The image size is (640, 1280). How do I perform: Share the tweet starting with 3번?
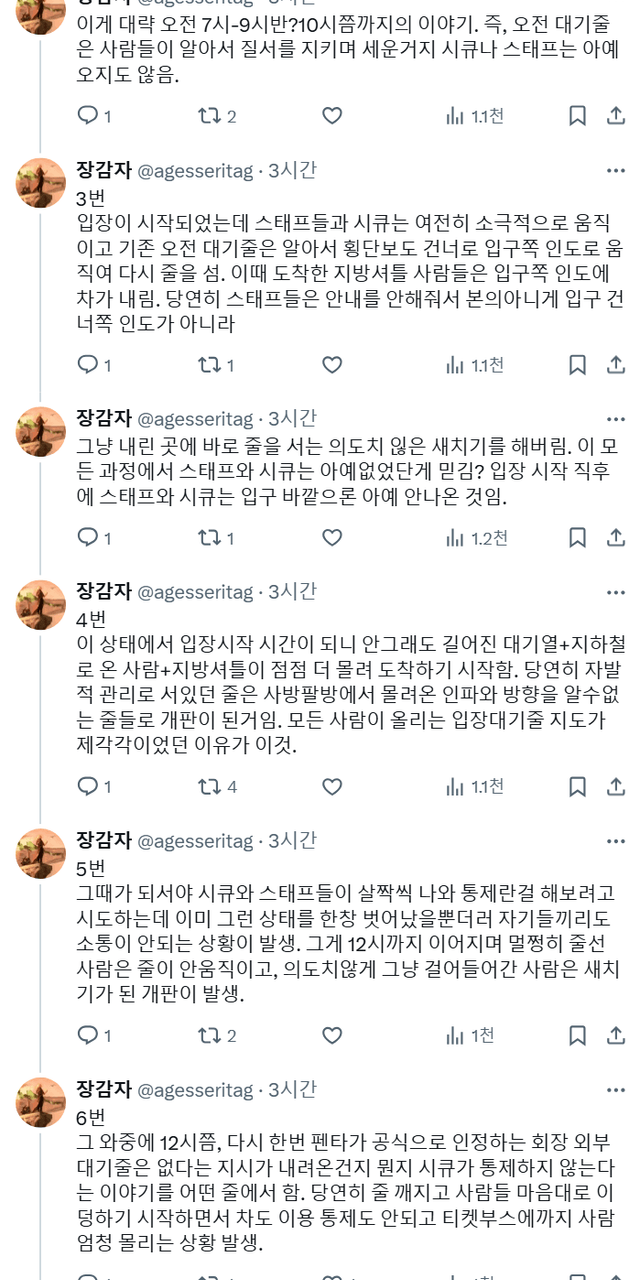[x=616, y=365]
